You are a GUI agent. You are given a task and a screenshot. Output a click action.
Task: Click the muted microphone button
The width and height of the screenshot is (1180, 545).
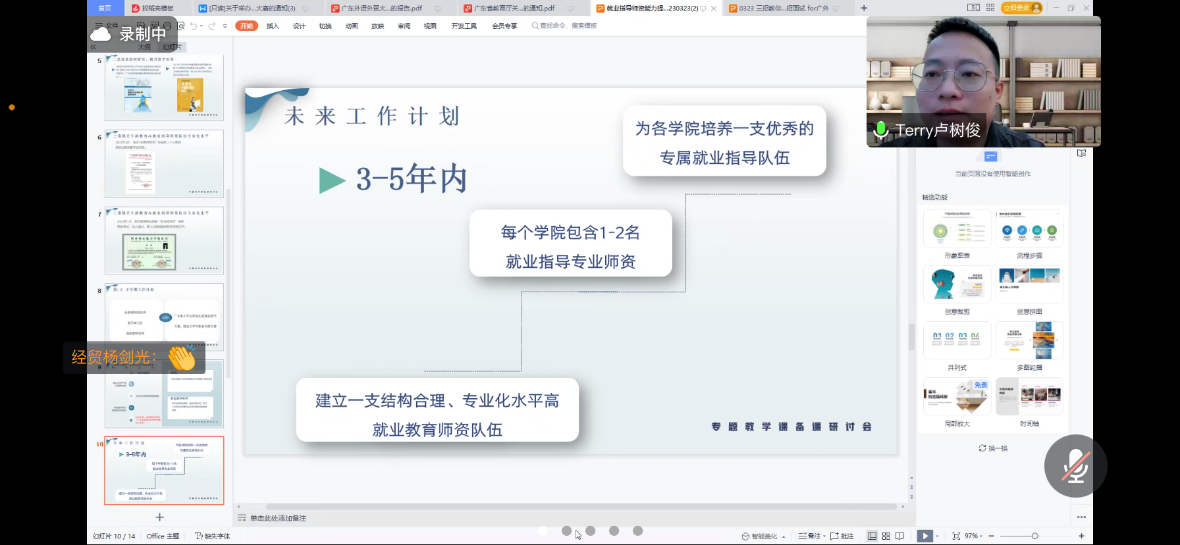1075,467
